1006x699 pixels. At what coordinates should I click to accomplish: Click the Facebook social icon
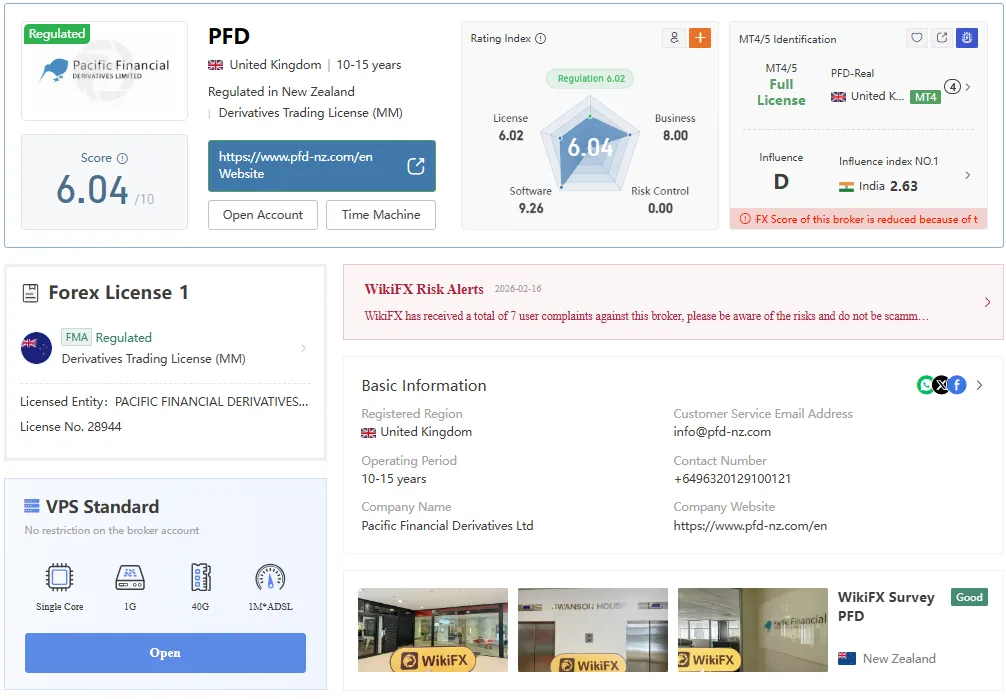tap(957, 385)
